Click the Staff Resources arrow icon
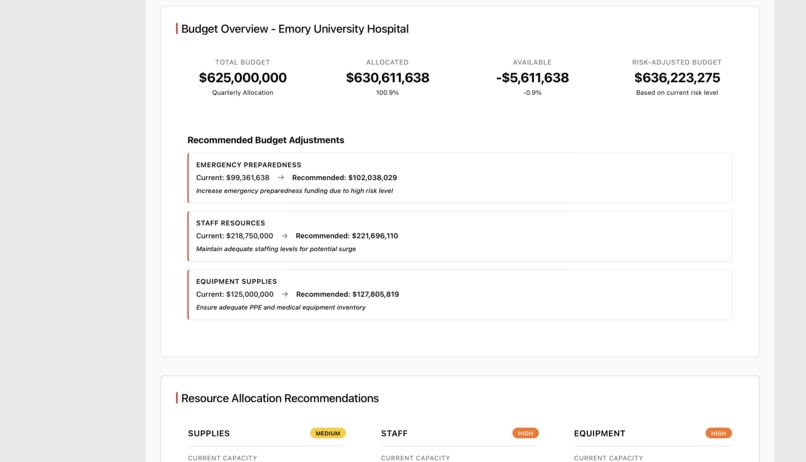 pyautogui.click(x=284, y=236)
